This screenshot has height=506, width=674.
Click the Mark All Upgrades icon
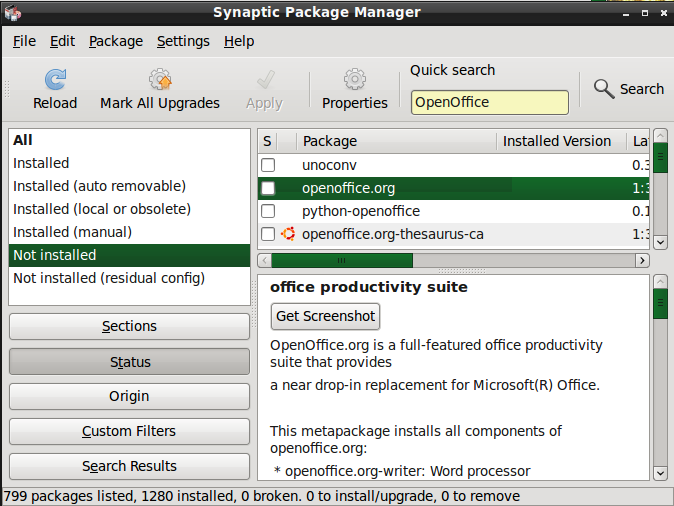coord(160,80)
